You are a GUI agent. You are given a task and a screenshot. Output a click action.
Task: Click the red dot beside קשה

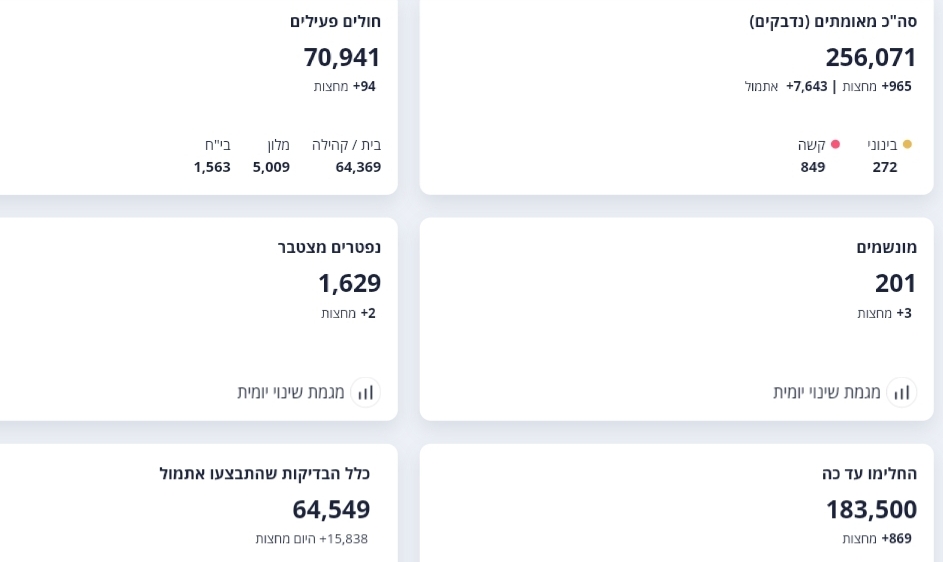(x=835, y=144)
